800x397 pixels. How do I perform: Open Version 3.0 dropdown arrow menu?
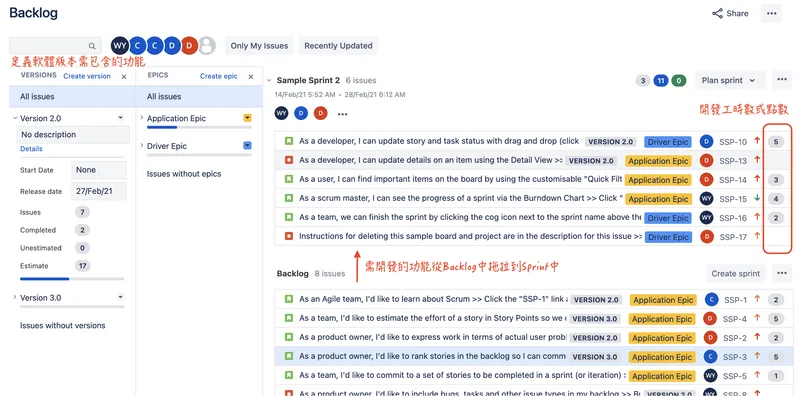point(120,297)
